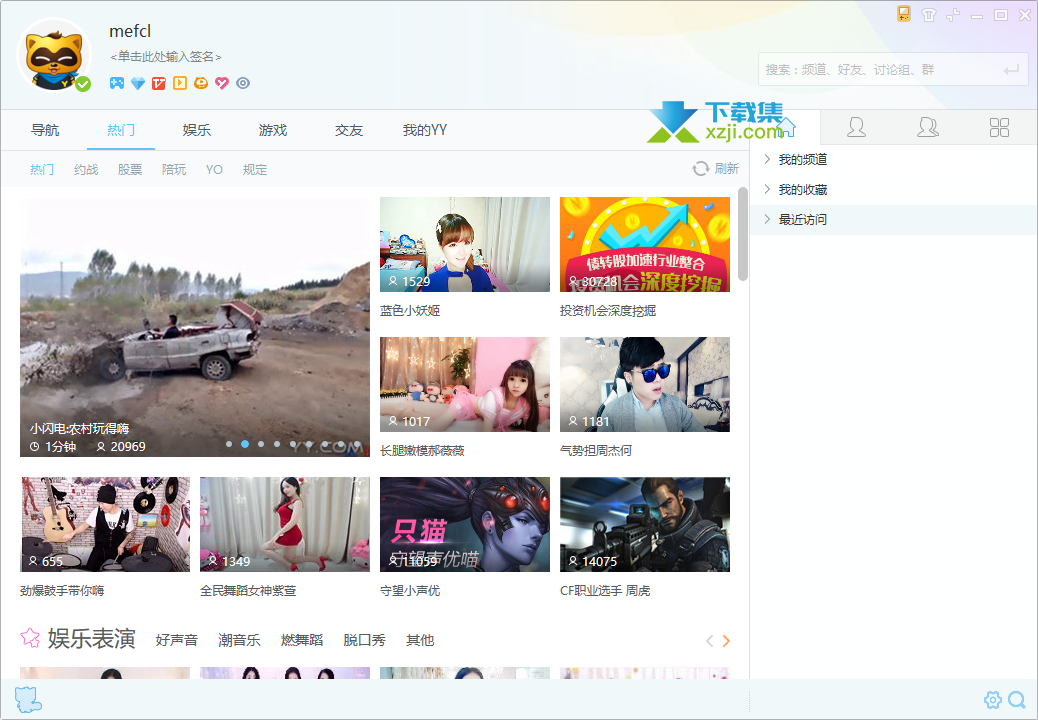Switch to the 交友 tab
Viewport: 1038px width, 720px height.
tap(349, 130)
